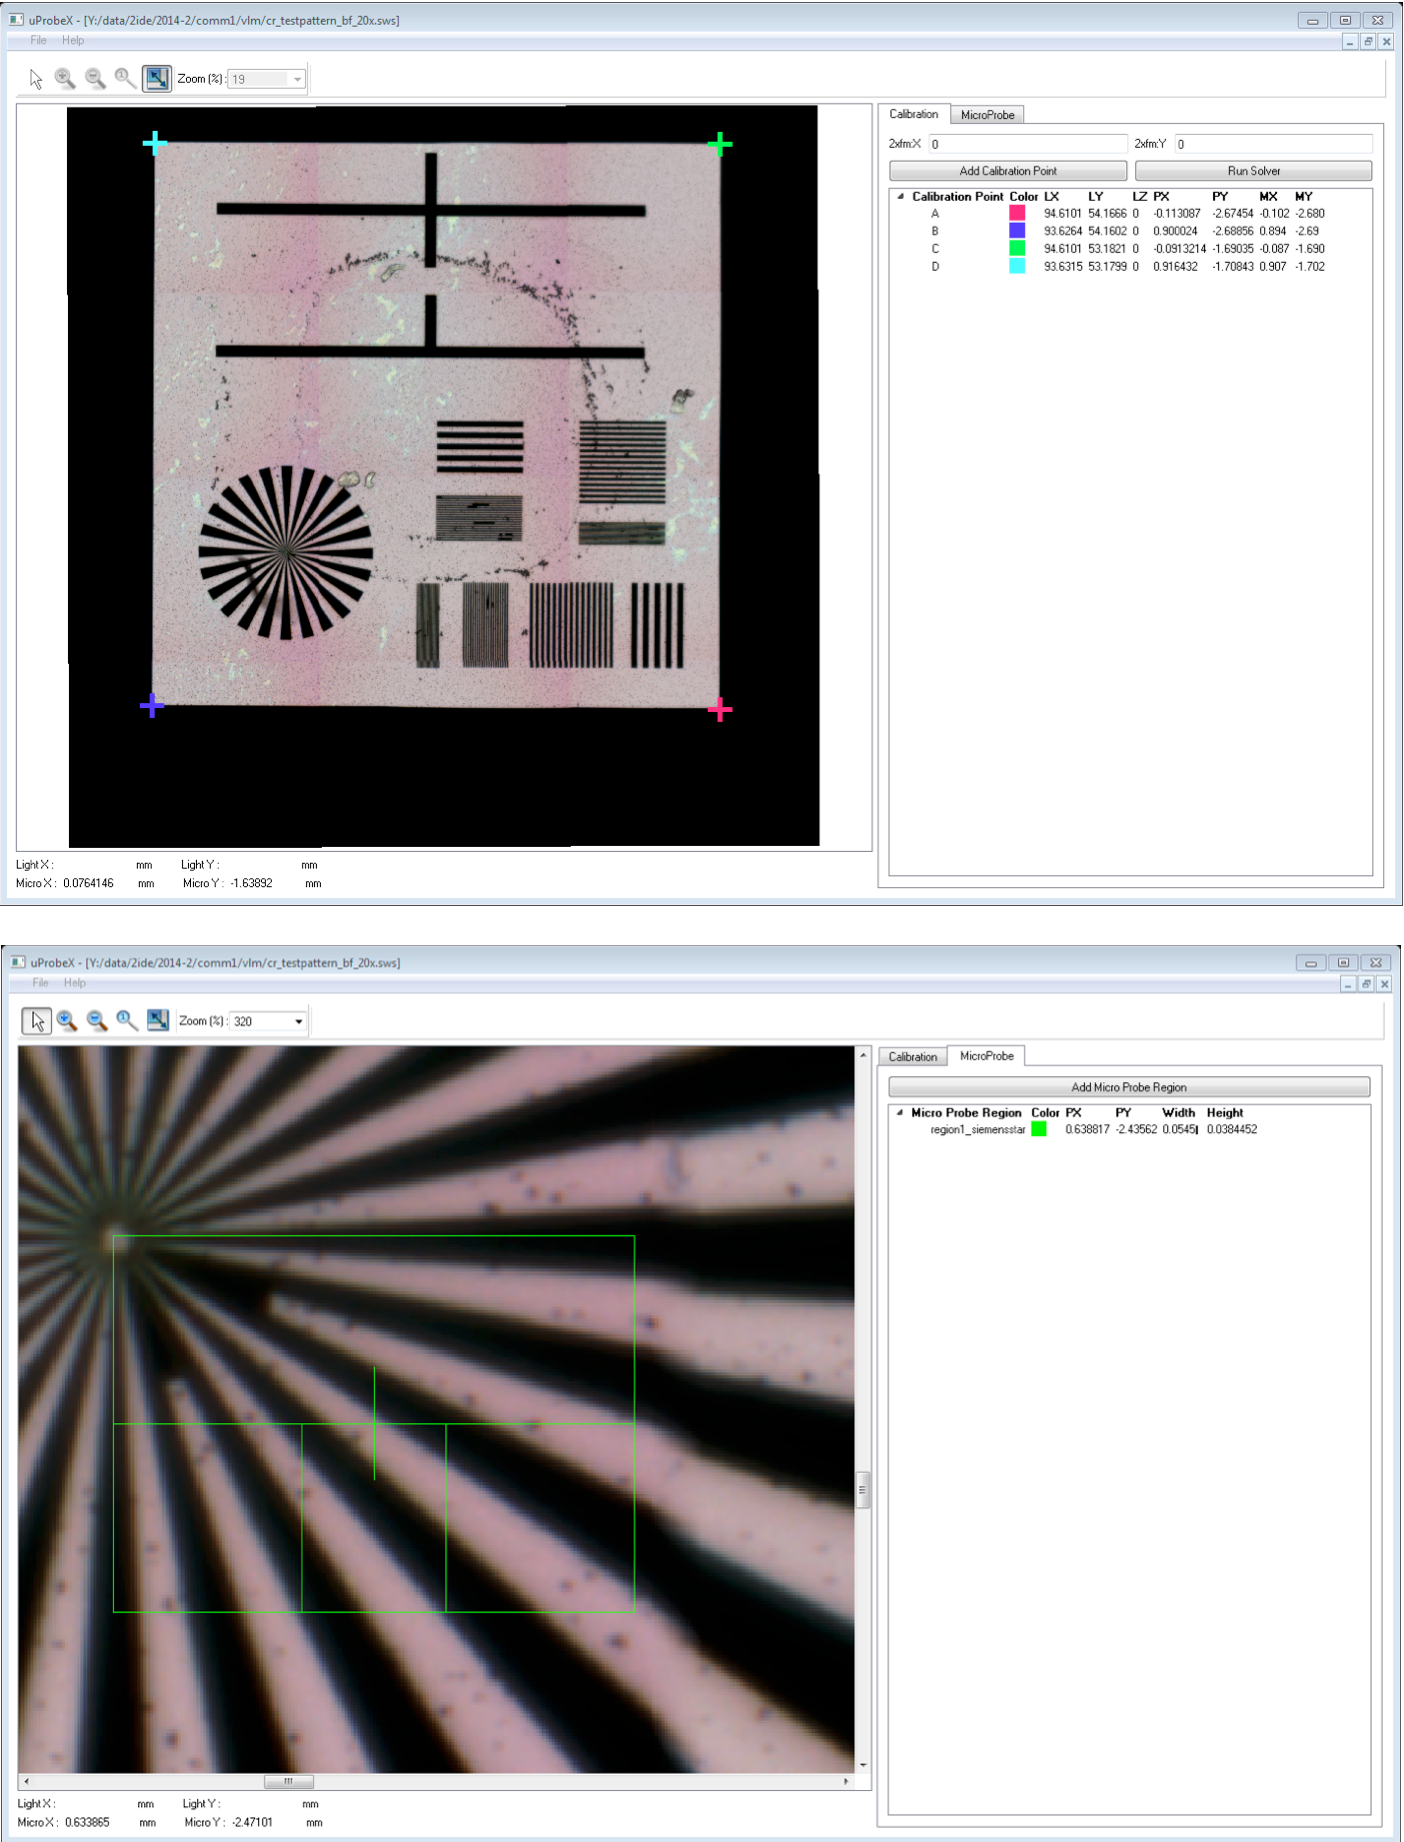The height and width of the screenshot is (1842, 1404).
Task: Select calibration point row C
Action: click(x=1130, y=249)
